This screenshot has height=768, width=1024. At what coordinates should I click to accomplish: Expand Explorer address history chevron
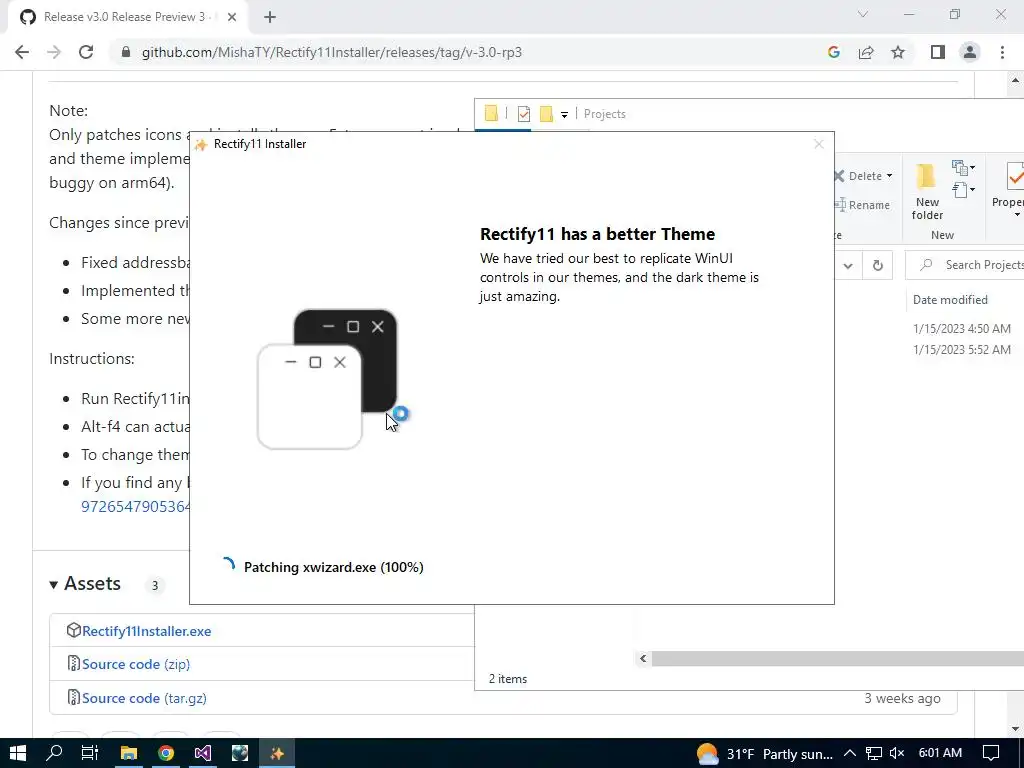848,265
